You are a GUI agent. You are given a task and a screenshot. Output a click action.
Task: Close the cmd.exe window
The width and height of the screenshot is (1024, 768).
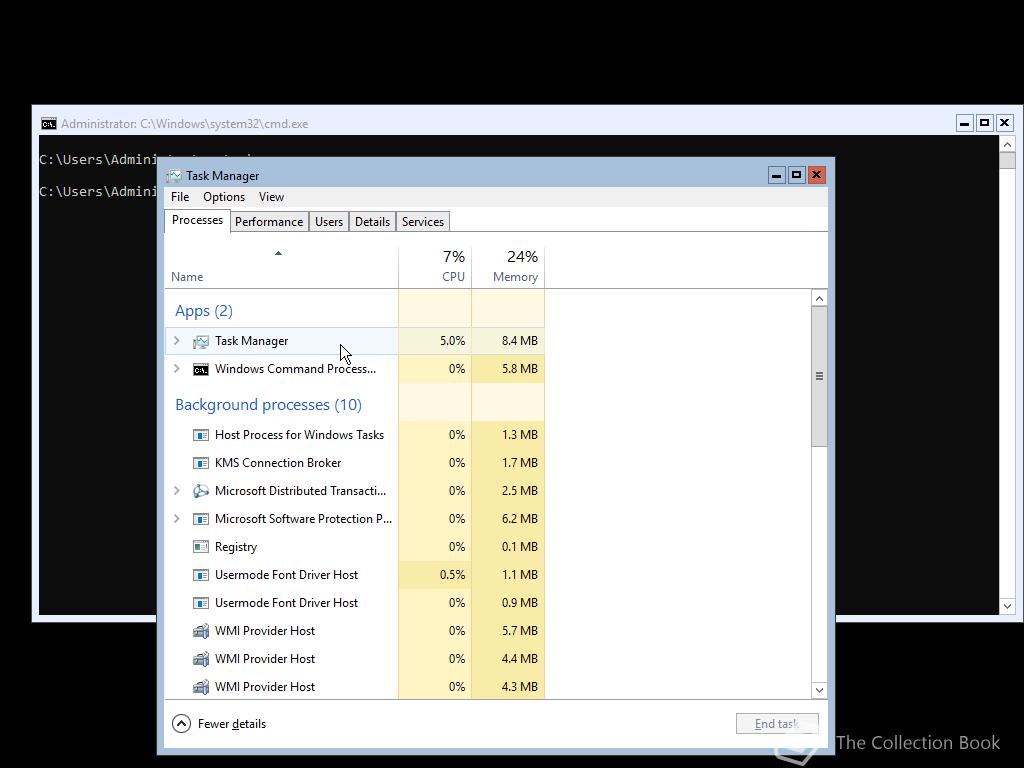(x=1004, y=123)
